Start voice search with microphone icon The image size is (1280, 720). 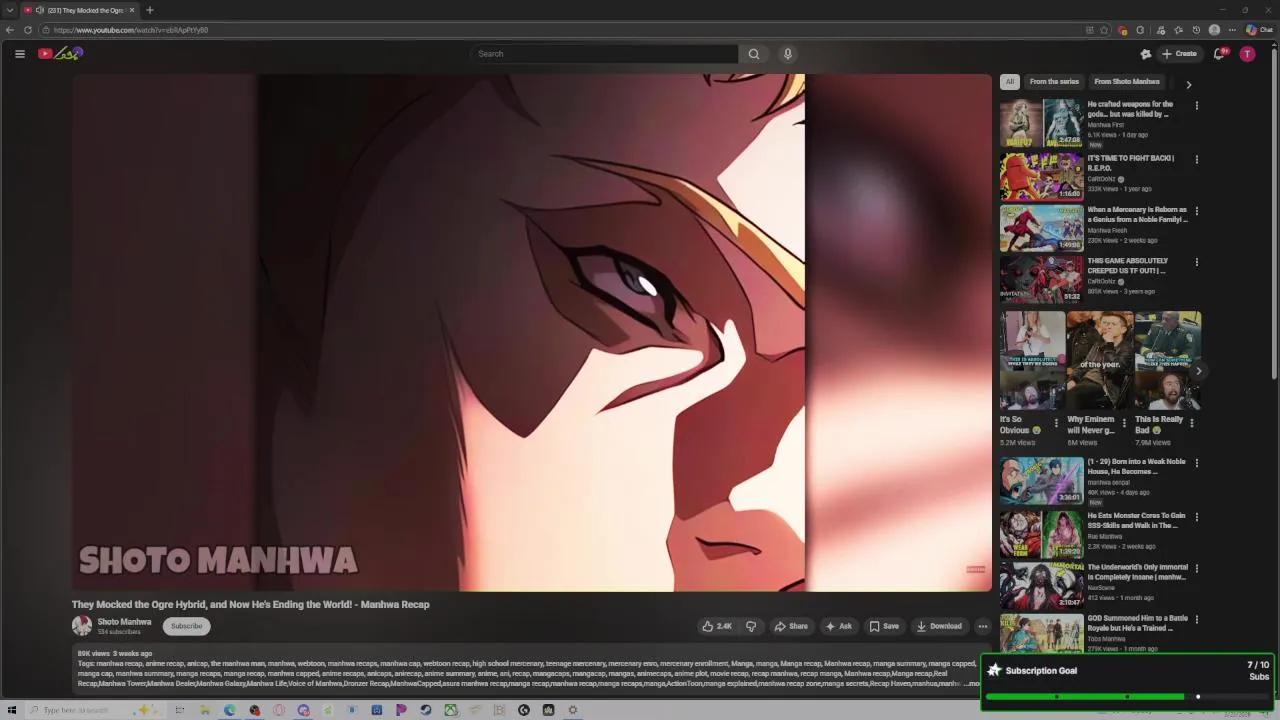[788, 54]
